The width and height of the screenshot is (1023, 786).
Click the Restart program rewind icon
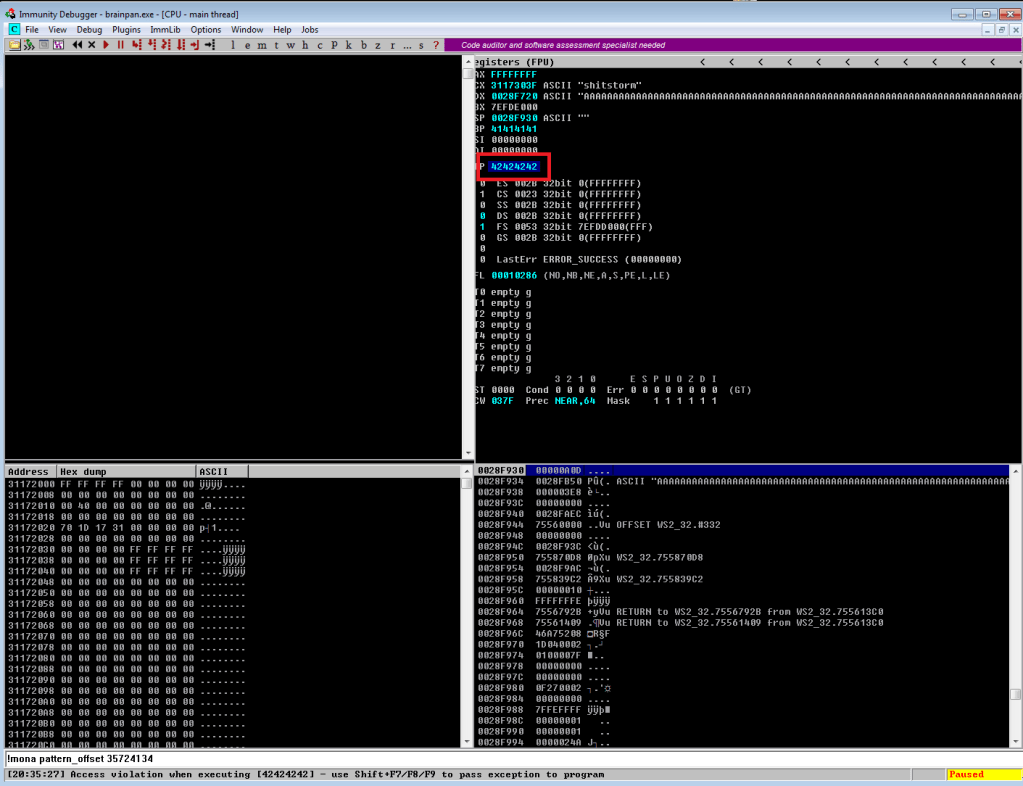pos(77,45)
